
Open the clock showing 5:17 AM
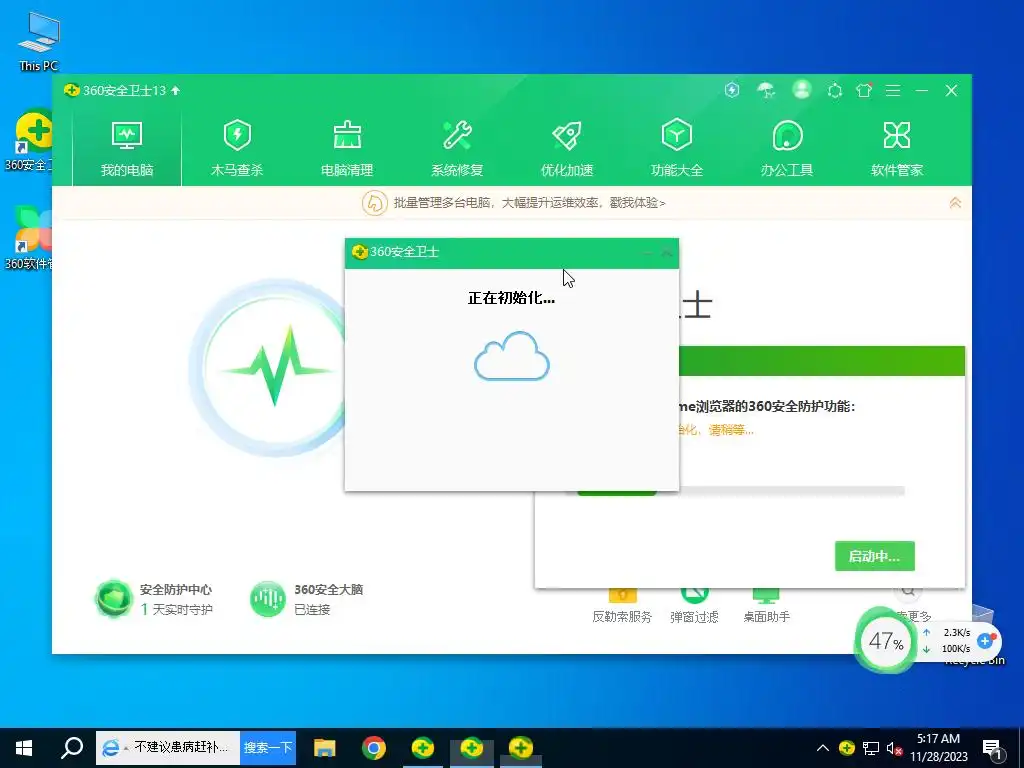(938, 748)
